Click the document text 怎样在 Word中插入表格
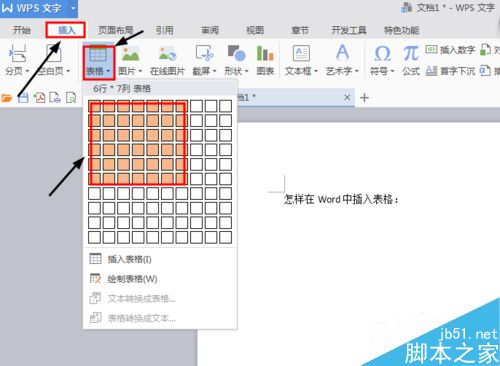The width and height of the screenshot is (500, 366). [341, 199]
